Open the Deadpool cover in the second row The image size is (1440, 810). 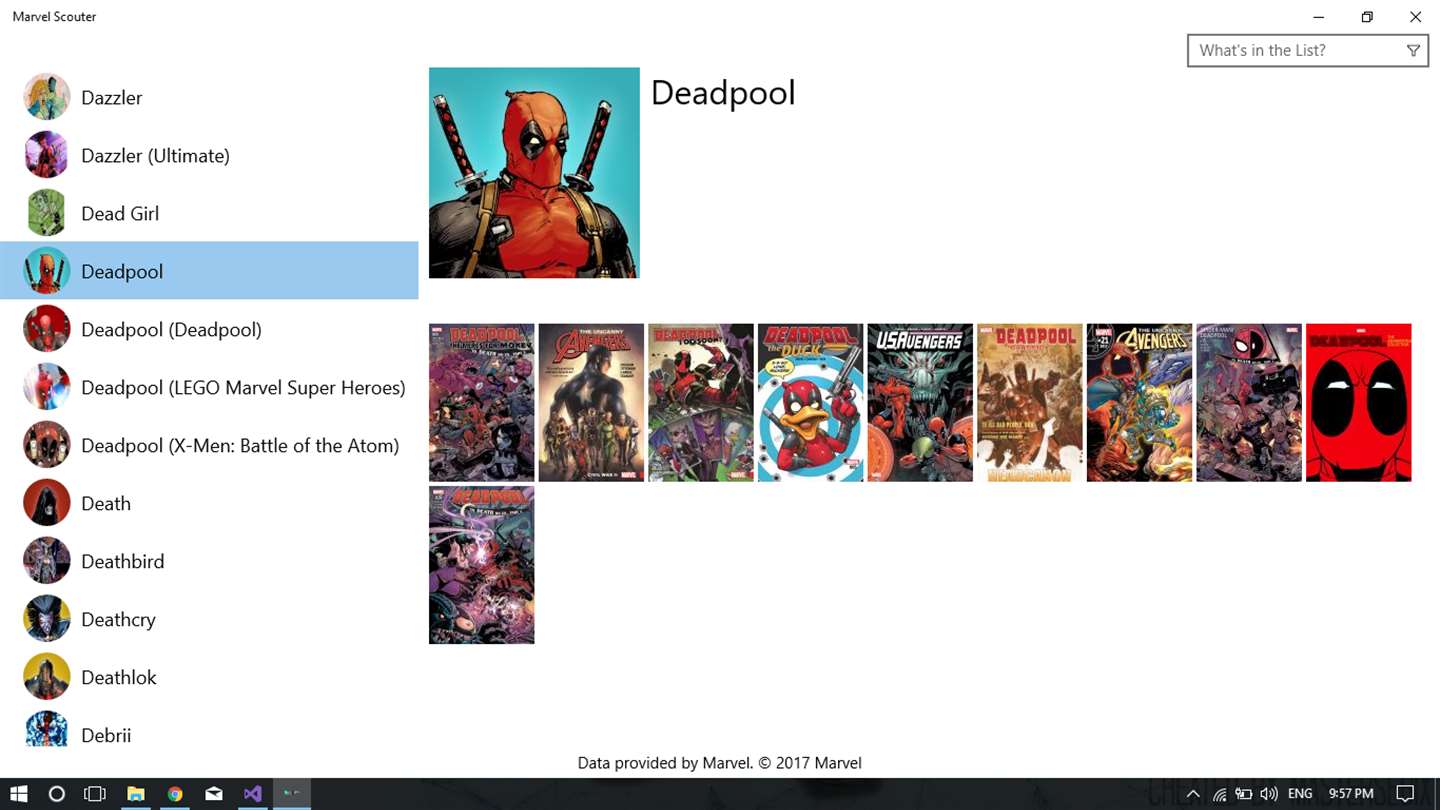[x=482, y=565]
